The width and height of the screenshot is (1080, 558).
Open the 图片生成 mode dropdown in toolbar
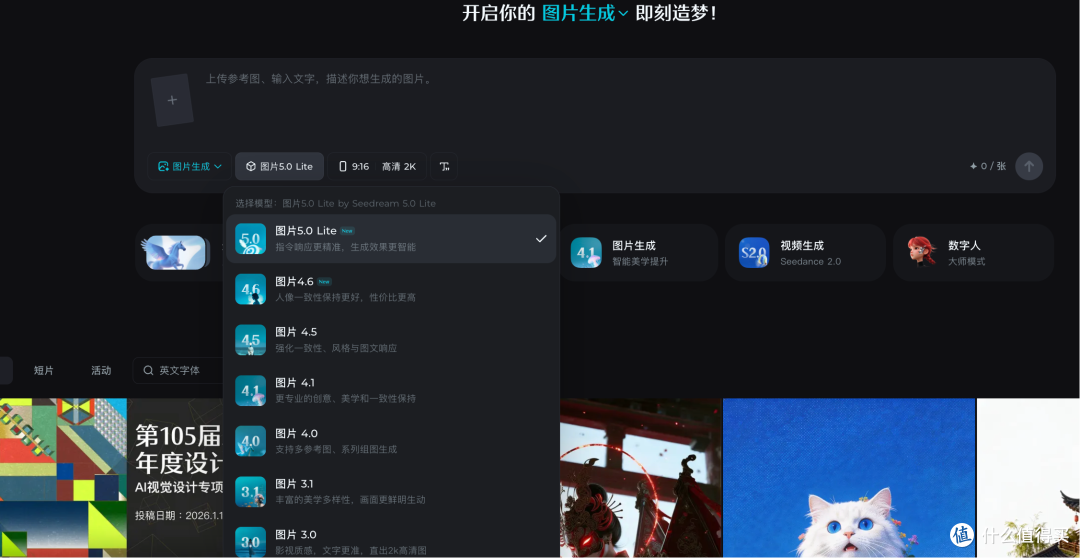pos(189,167)
